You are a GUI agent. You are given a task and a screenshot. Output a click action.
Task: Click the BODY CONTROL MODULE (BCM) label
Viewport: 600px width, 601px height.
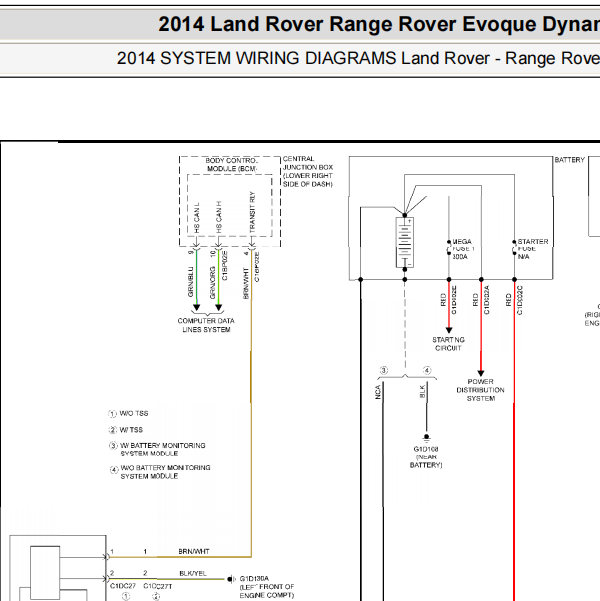[x=232, y=164]
